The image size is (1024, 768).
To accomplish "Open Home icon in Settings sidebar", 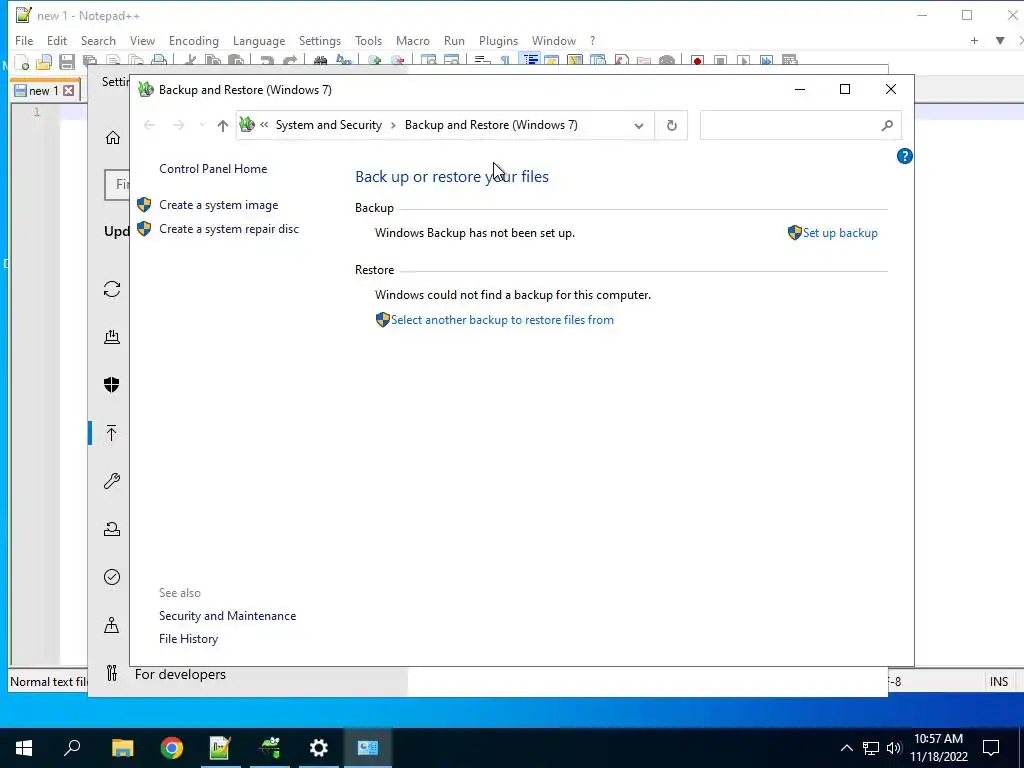I will 112,138.
